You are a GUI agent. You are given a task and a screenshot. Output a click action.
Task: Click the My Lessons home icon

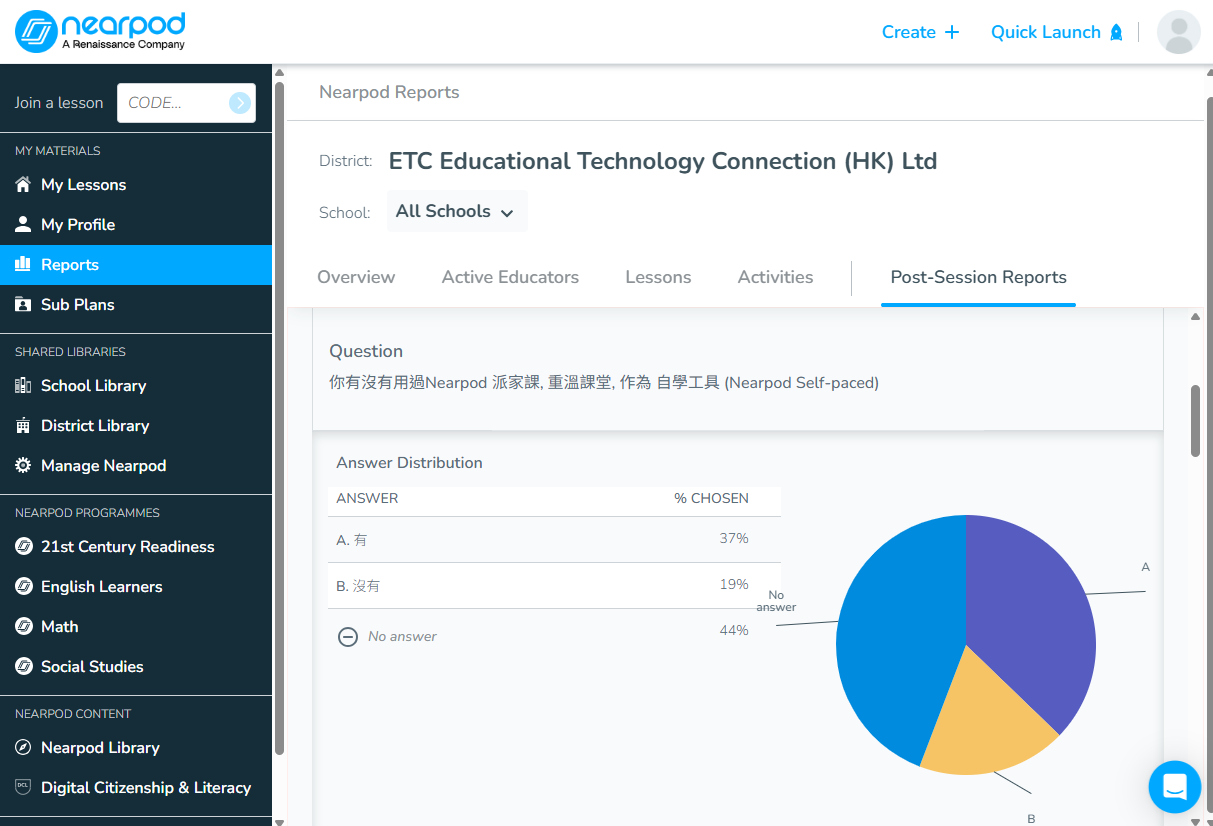pyautogui.click(x=23, y=185)
